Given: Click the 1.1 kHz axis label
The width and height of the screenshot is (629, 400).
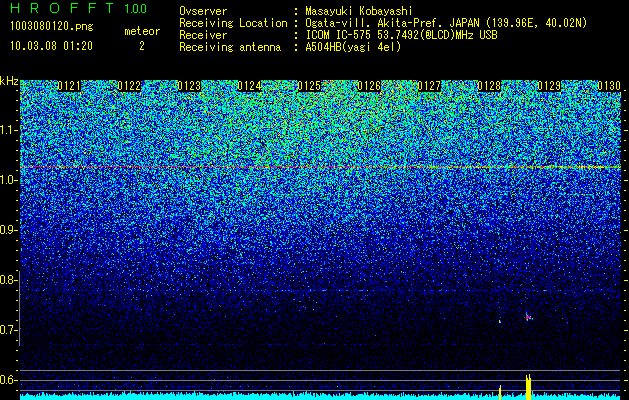Looking at the screenshot, I should click(8, 130).
